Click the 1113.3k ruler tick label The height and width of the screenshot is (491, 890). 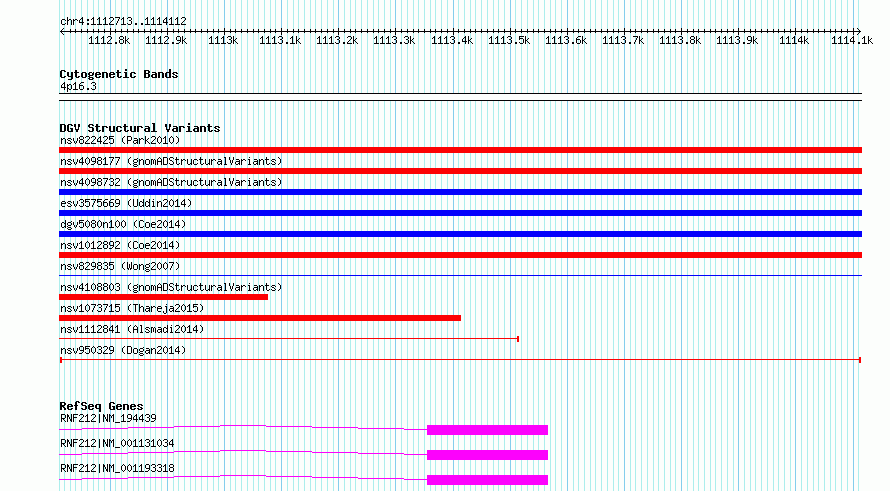point(394,40)
